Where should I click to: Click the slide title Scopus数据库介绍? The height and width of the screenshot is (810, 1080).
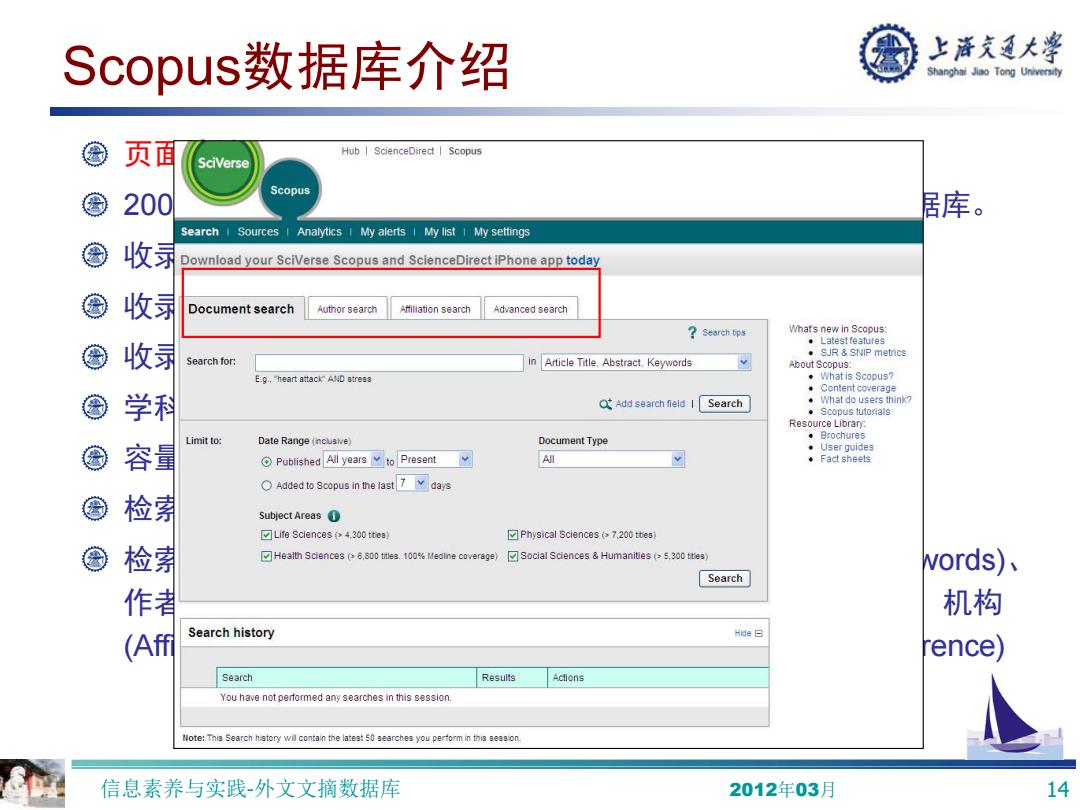pos(286,66)
